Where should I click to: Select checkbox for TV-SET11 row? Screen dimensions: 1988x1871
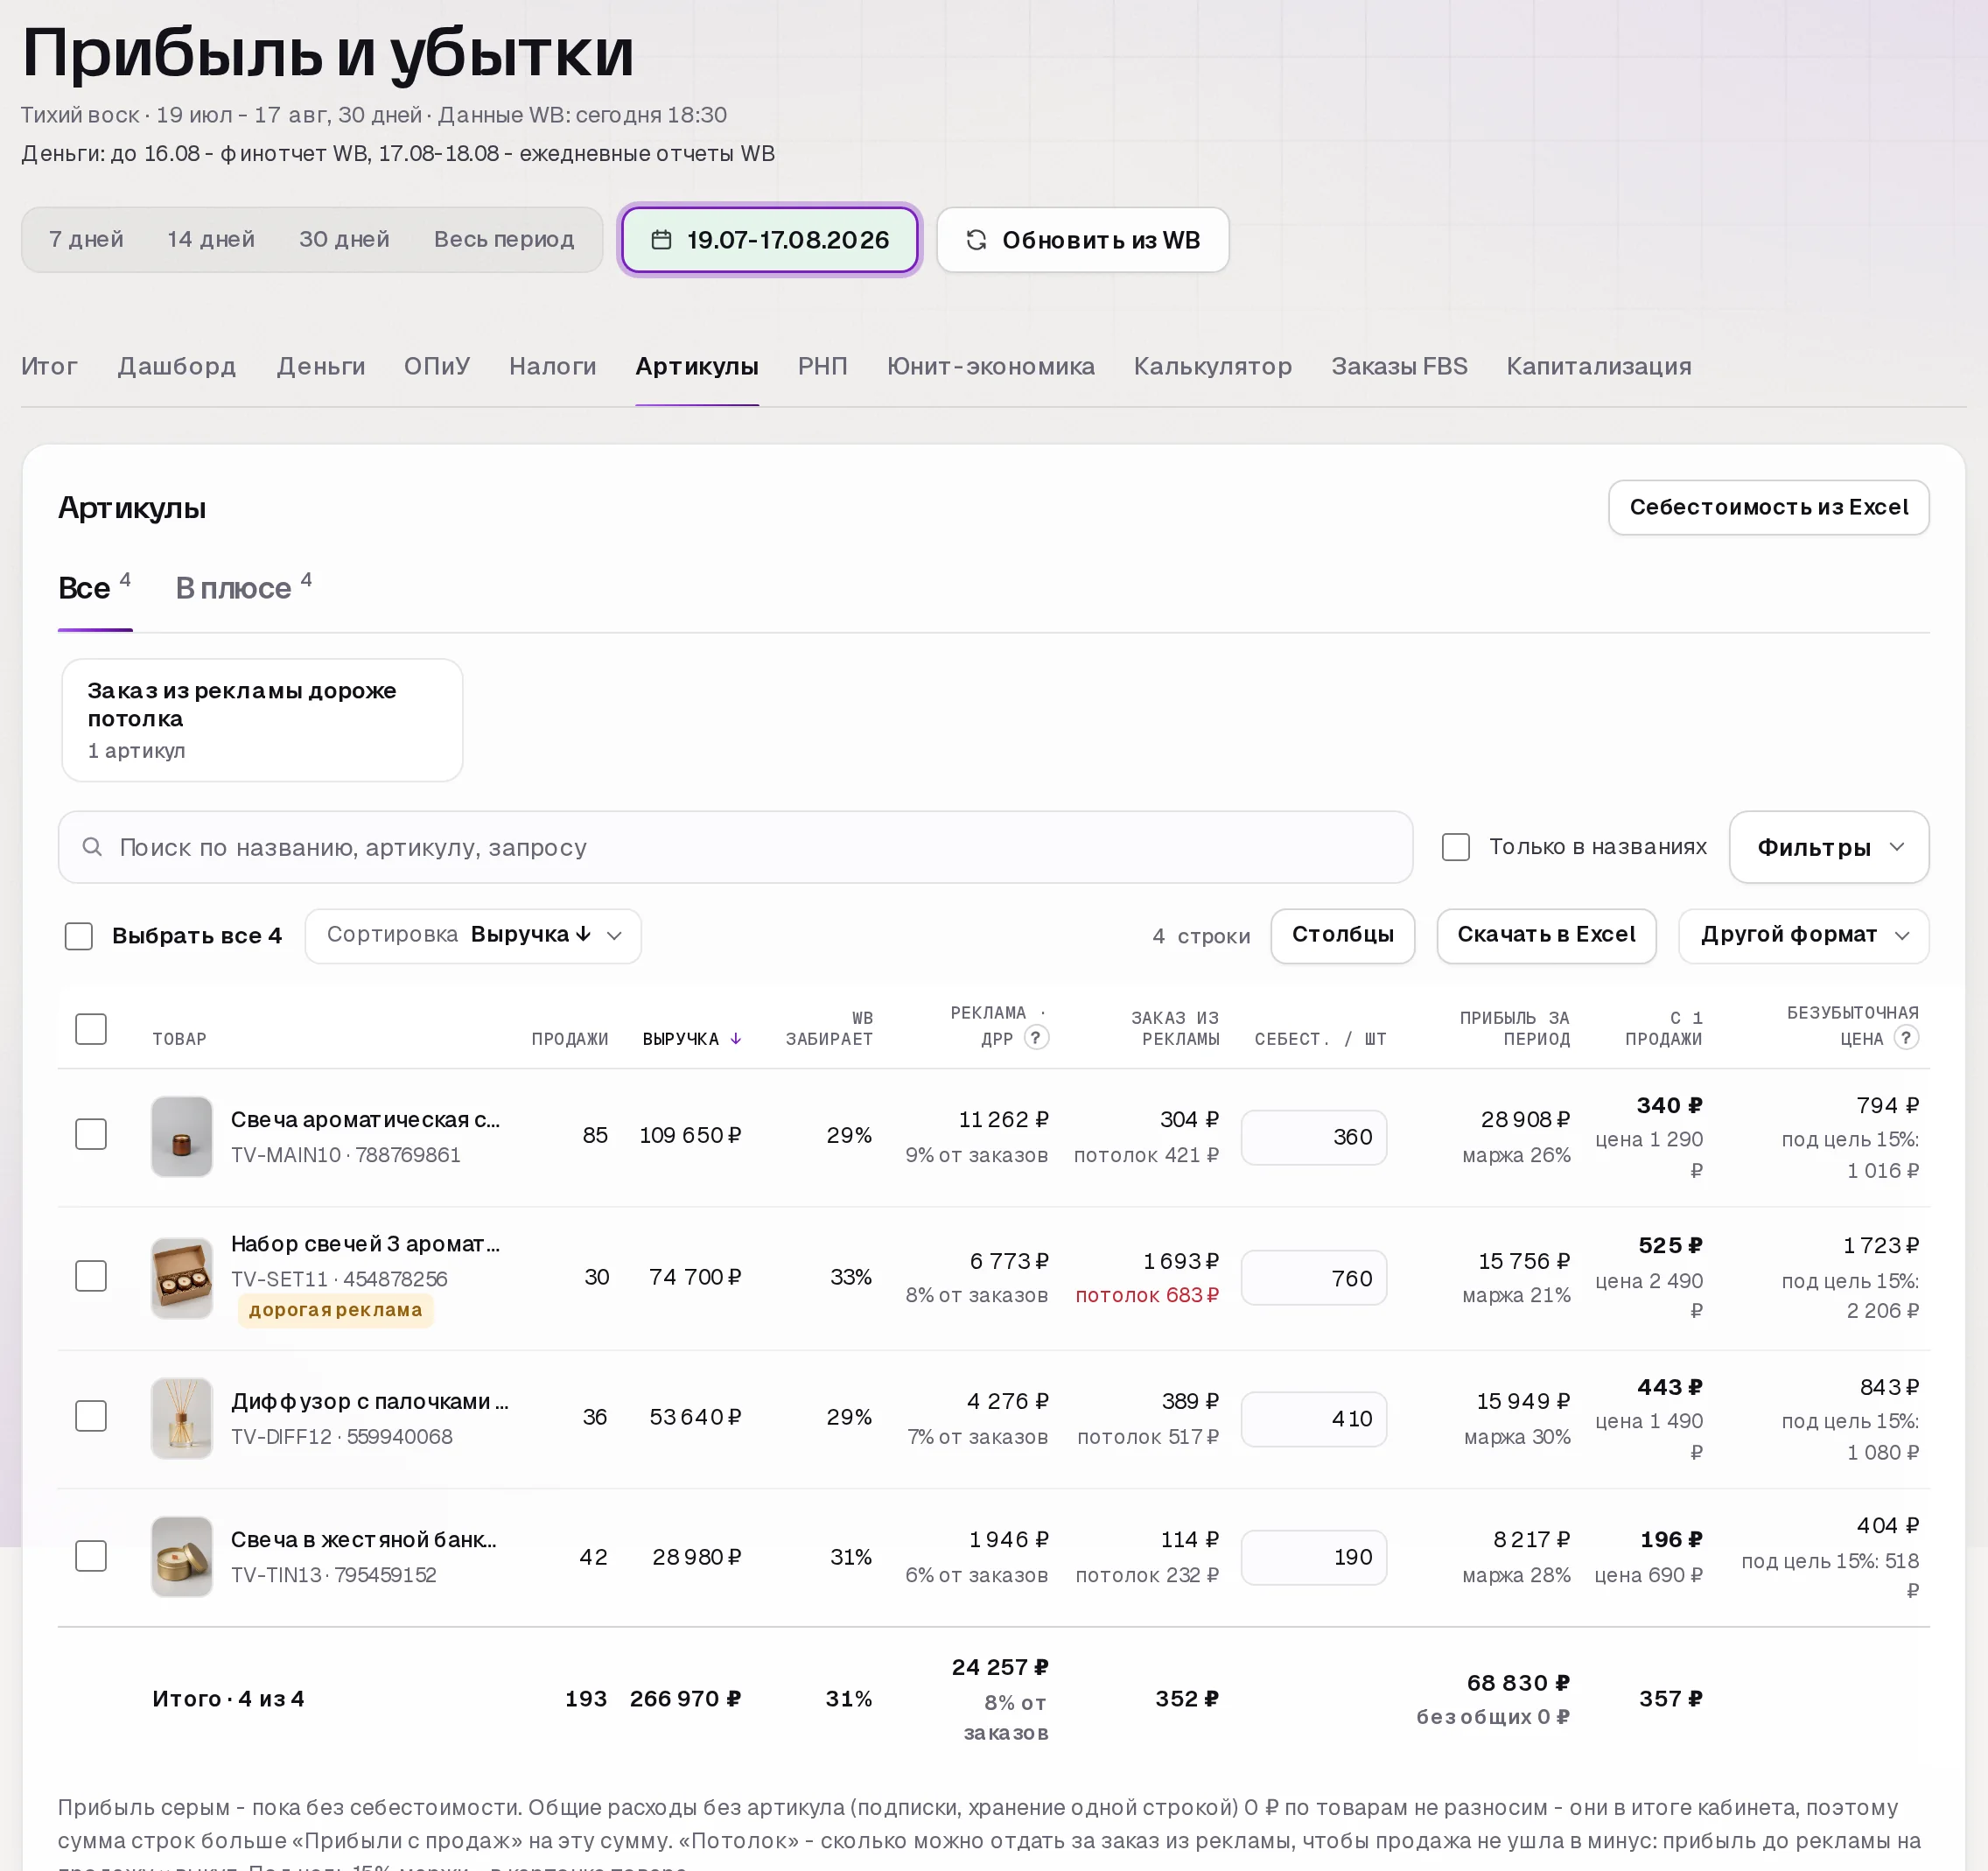[x=91, y=1276]
